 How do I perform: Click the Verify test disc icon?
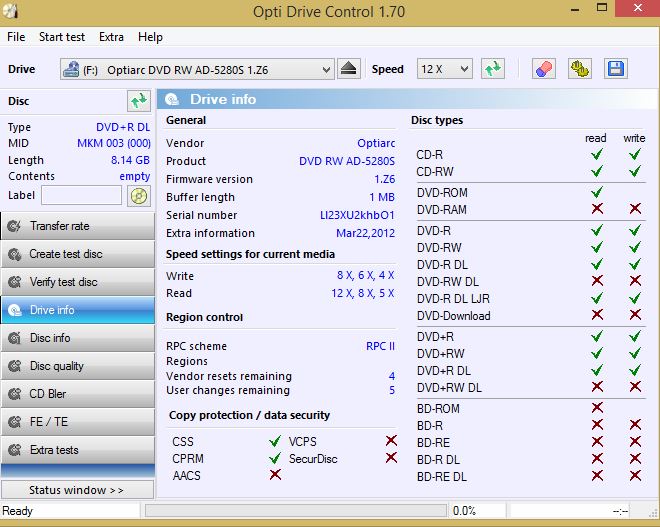[14, 282]
